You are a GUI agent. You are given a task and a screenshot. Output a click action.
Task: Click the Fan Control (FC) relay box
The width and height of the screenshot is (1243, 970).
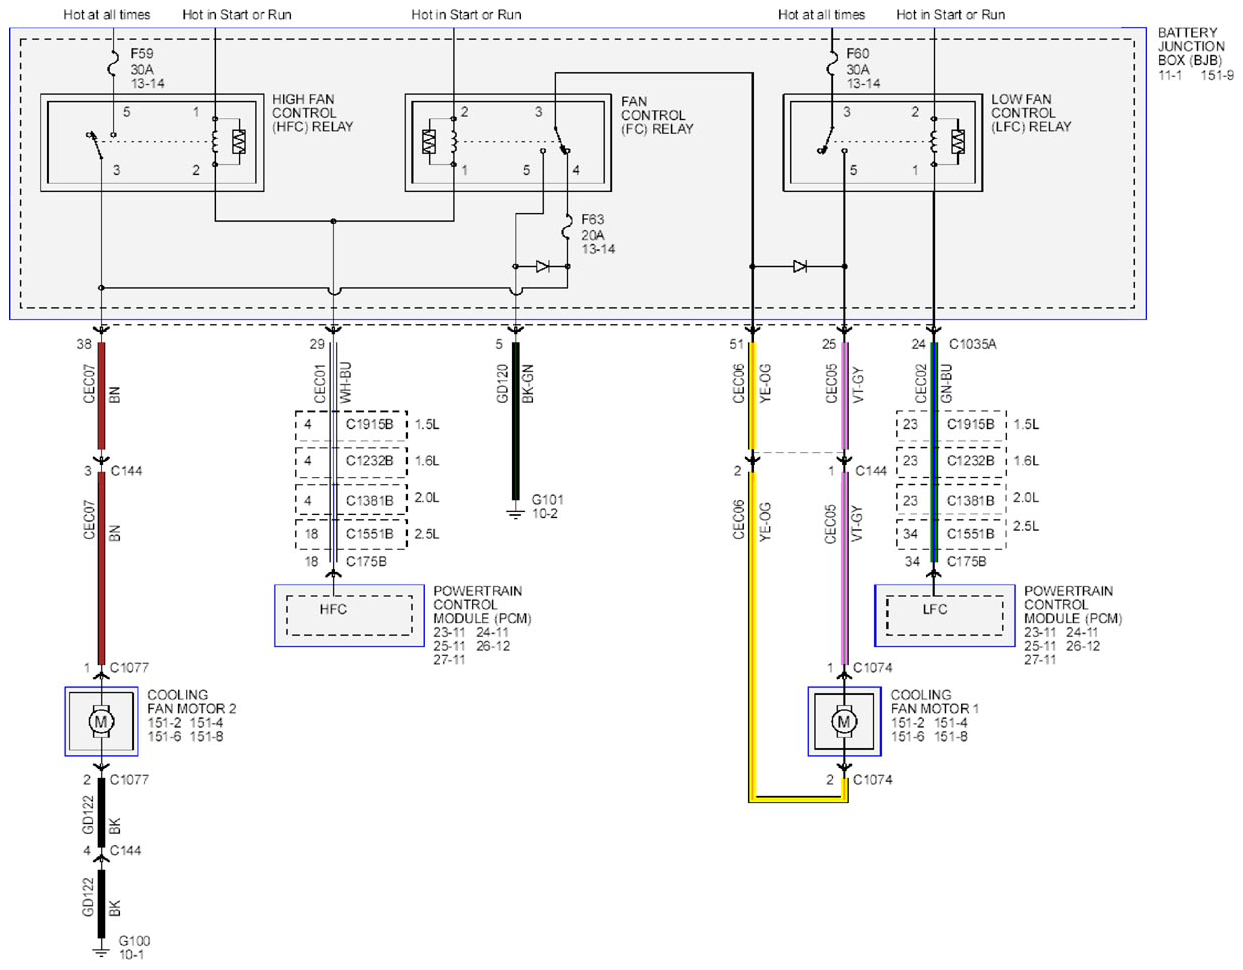click(x=508, y=142)
